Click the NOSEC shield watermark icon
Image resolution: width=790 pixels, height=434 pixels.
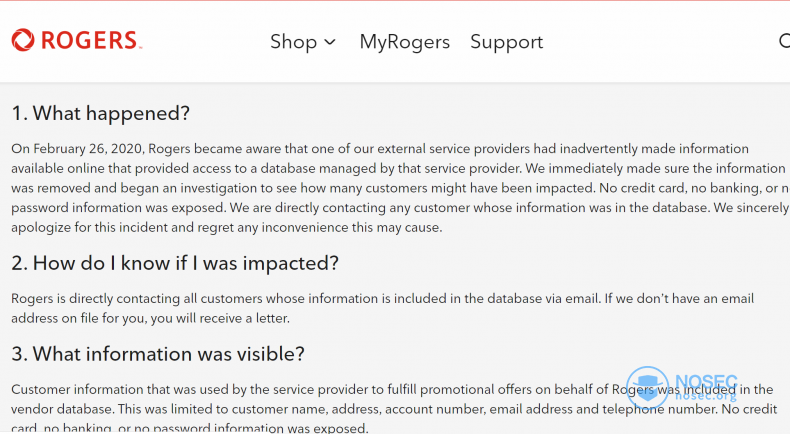pyautogui.click(x=647, y=387)
